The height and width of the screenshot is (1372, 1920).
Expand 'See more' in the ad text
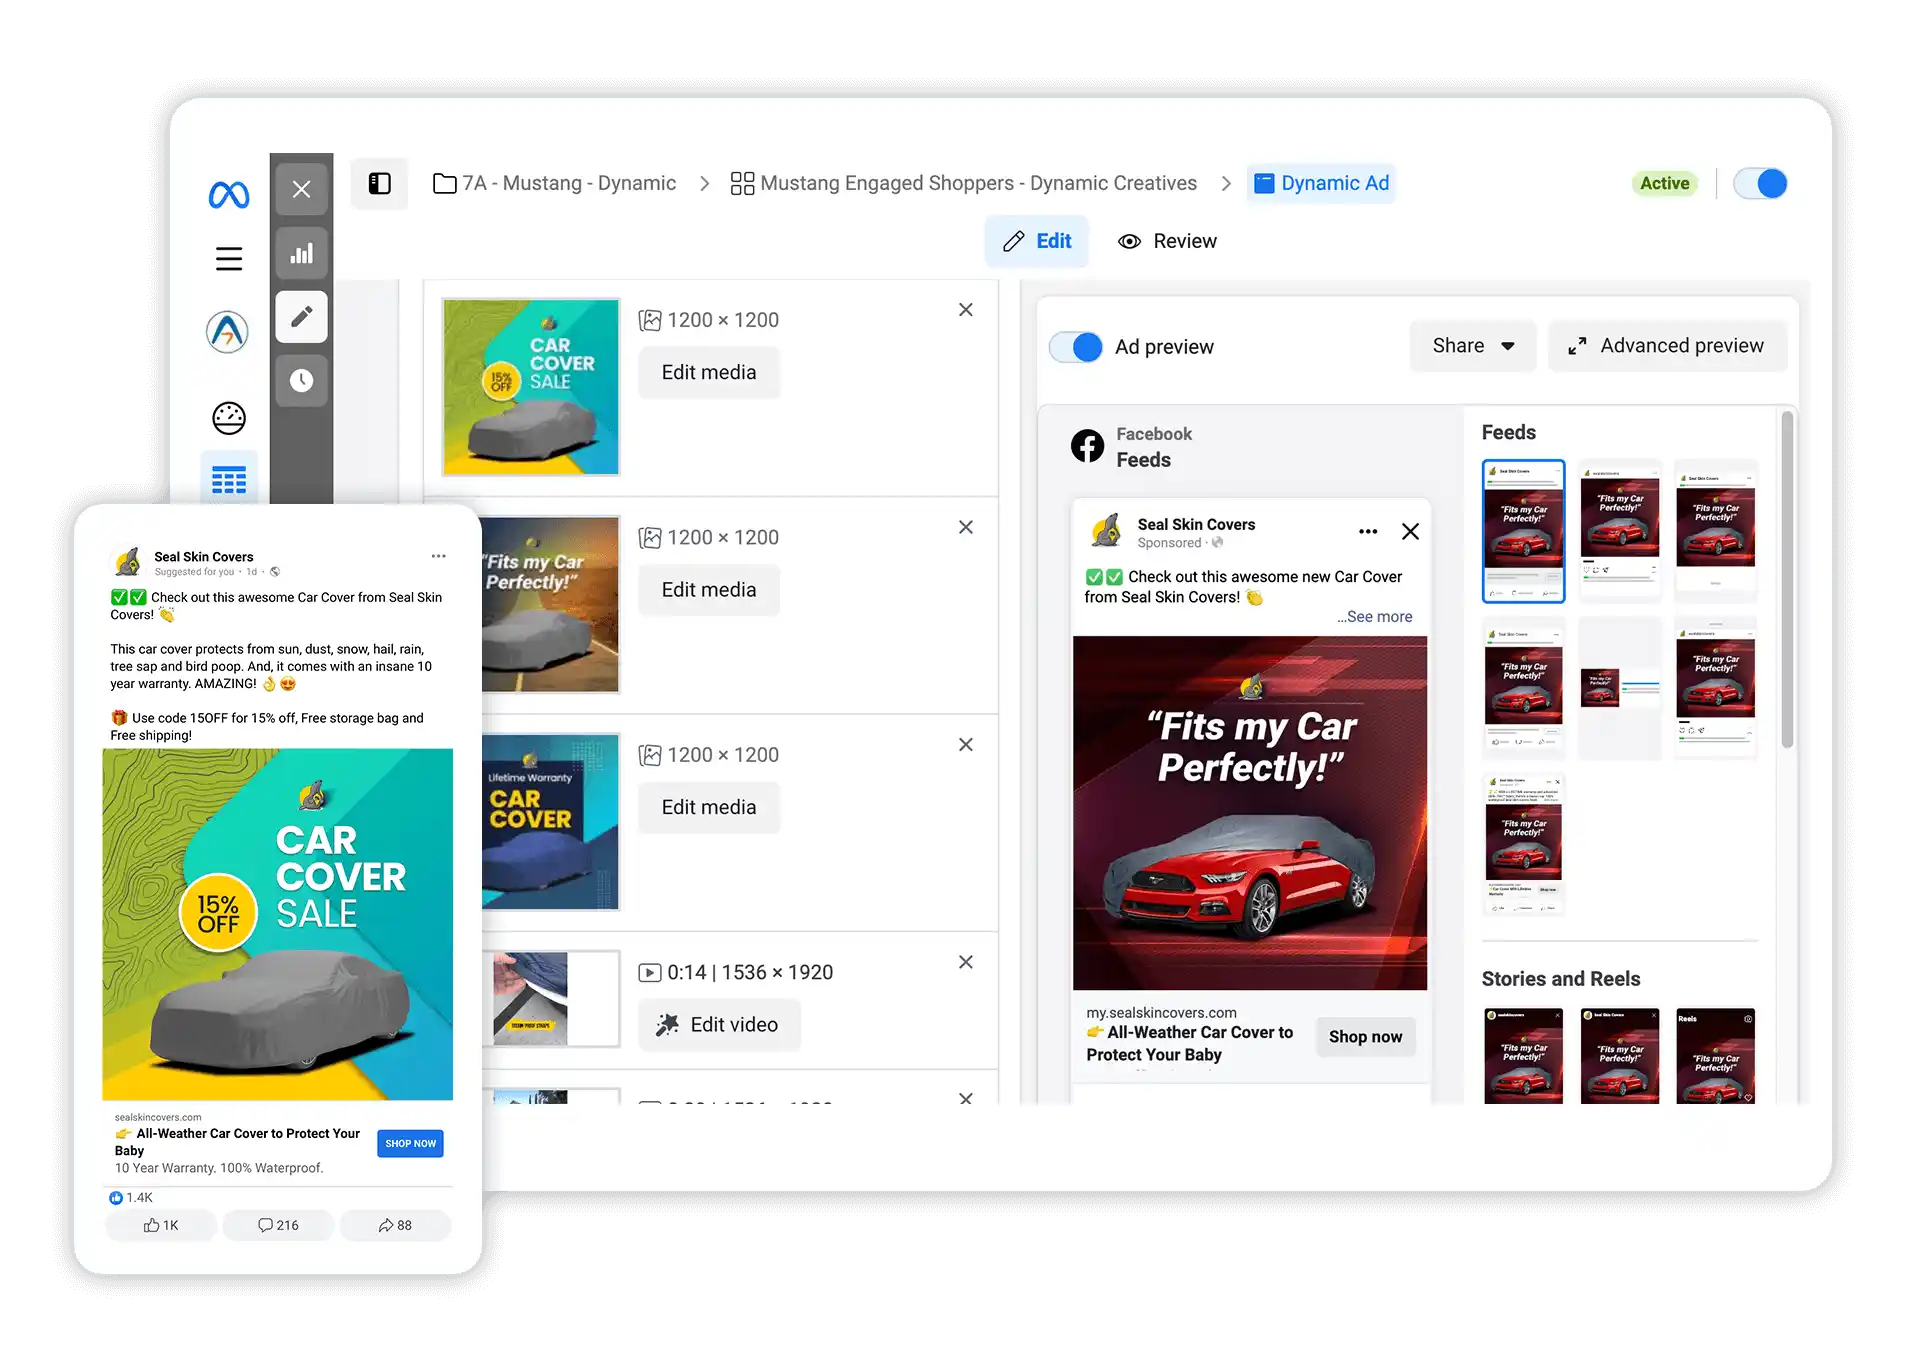[1373, 616]
